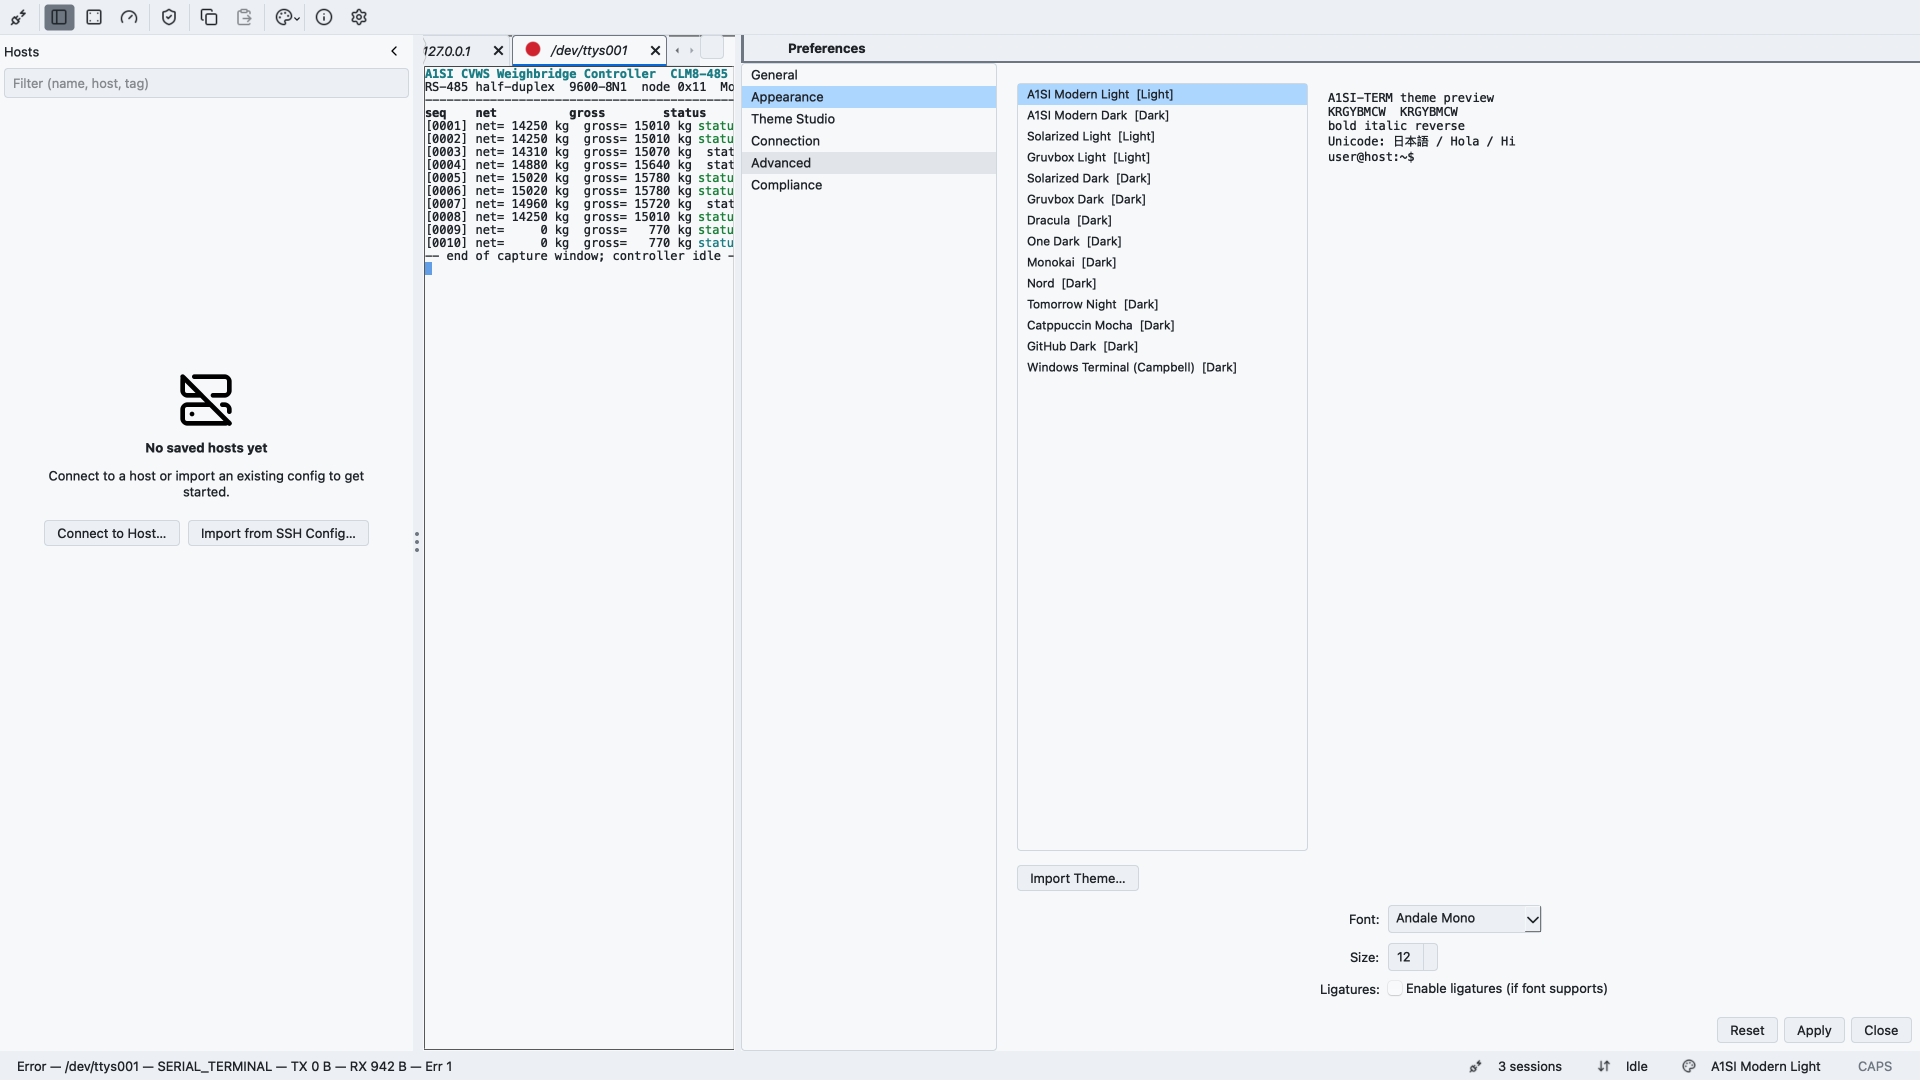1920x1080 pixels.
Task: Click the Import Theme... button
Action: pos(1077,878)
